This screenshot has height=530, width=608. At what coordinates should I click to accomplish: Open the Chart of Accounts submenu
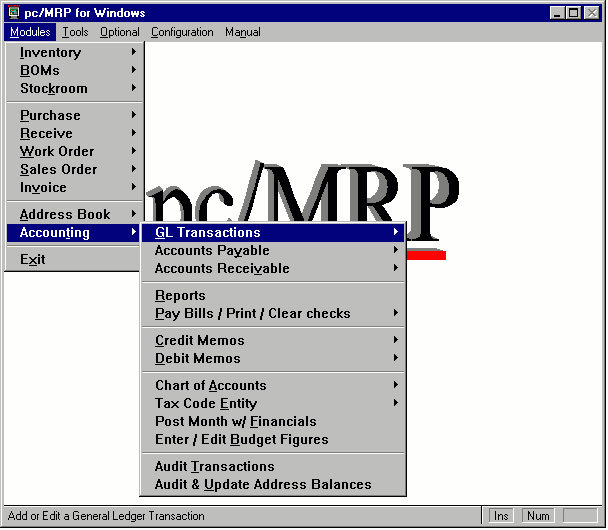[x=273, y=385]
